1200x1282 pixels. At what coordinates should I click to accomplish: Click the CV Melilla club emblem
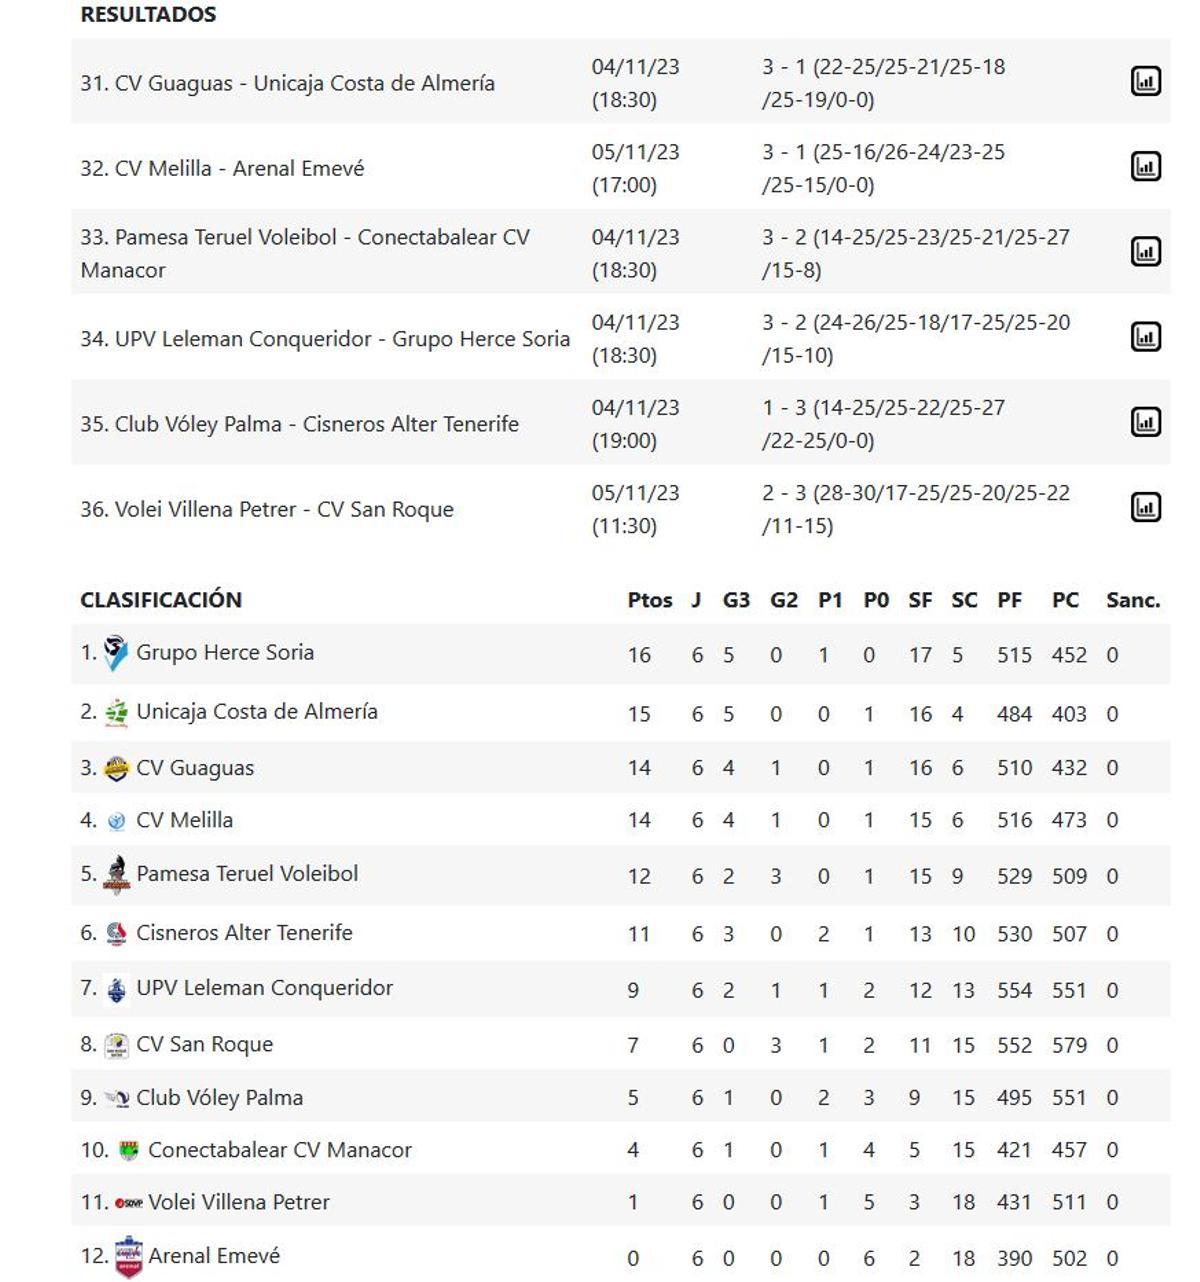click(114, 820)
